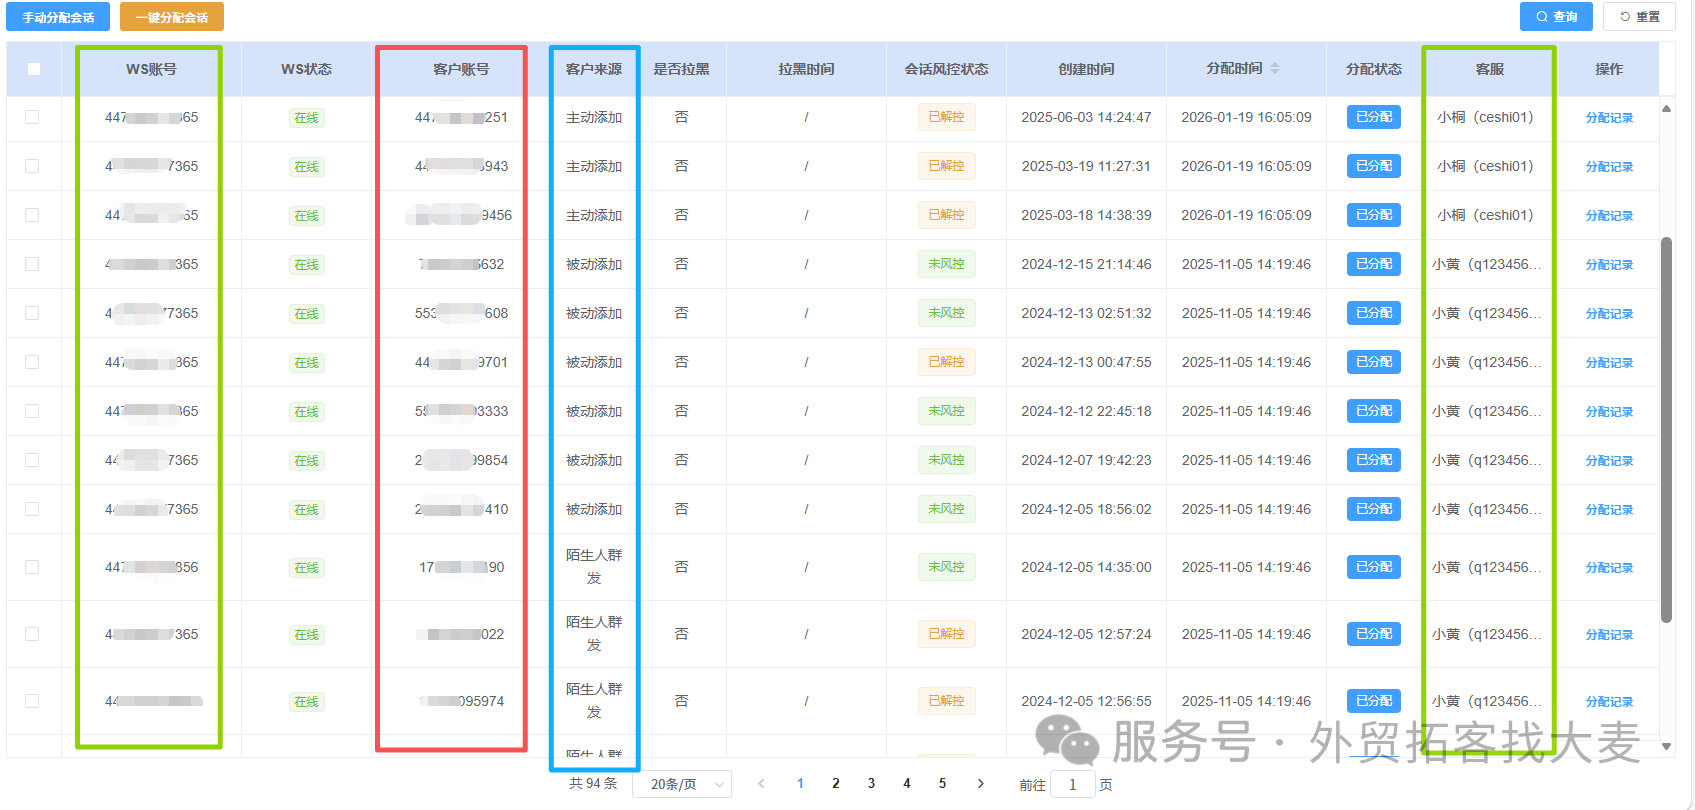Image resolution: width=1695 pixels, height=810 pixels.
Task: Click 在线 status in 2025-03-18 row
Action: point(306,216)
